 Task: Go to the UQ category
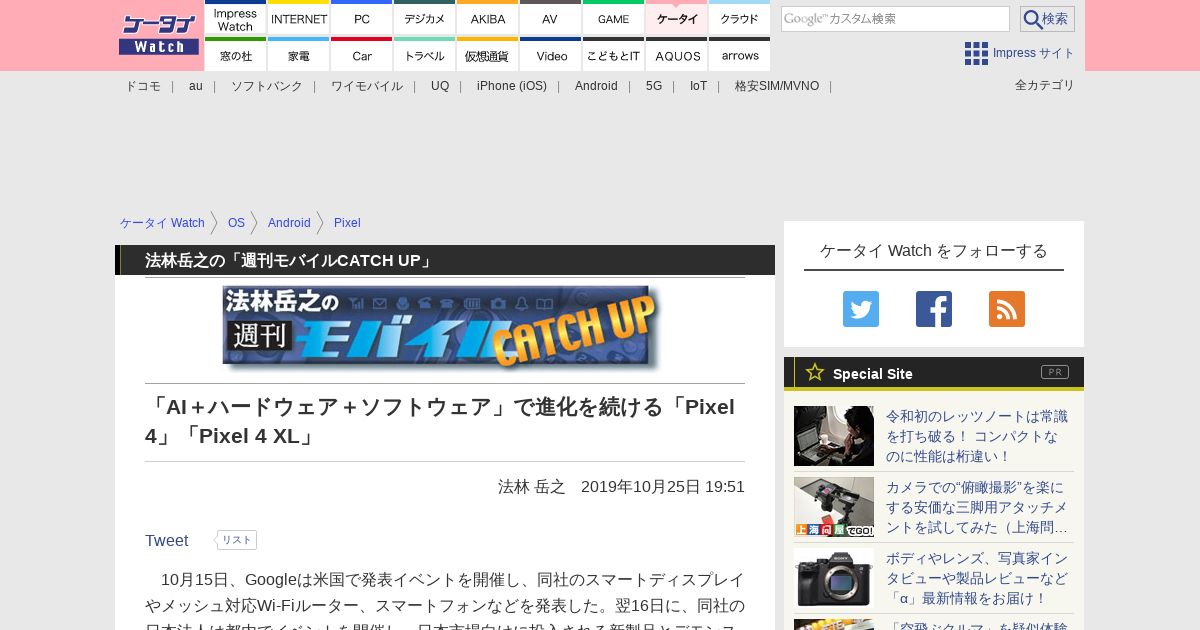tap(440, 86)
